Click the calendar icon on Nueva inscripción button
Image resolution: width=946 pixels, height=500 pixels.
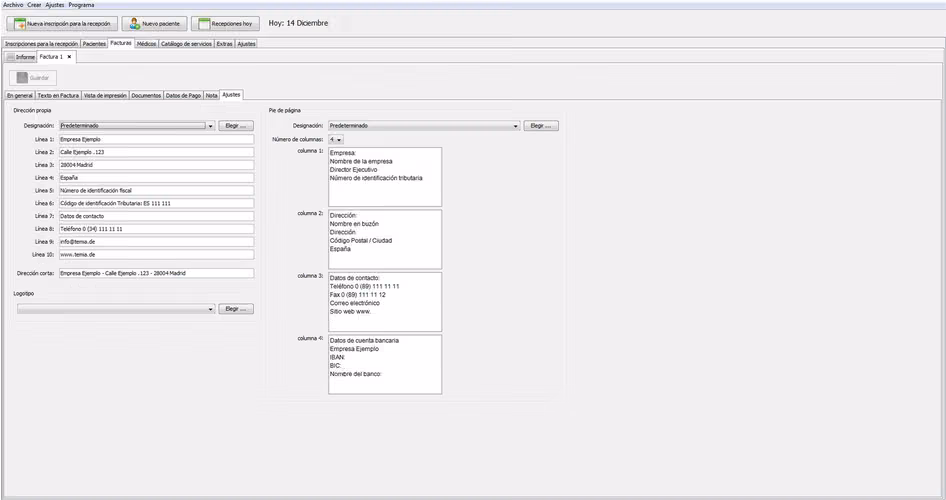20,24
